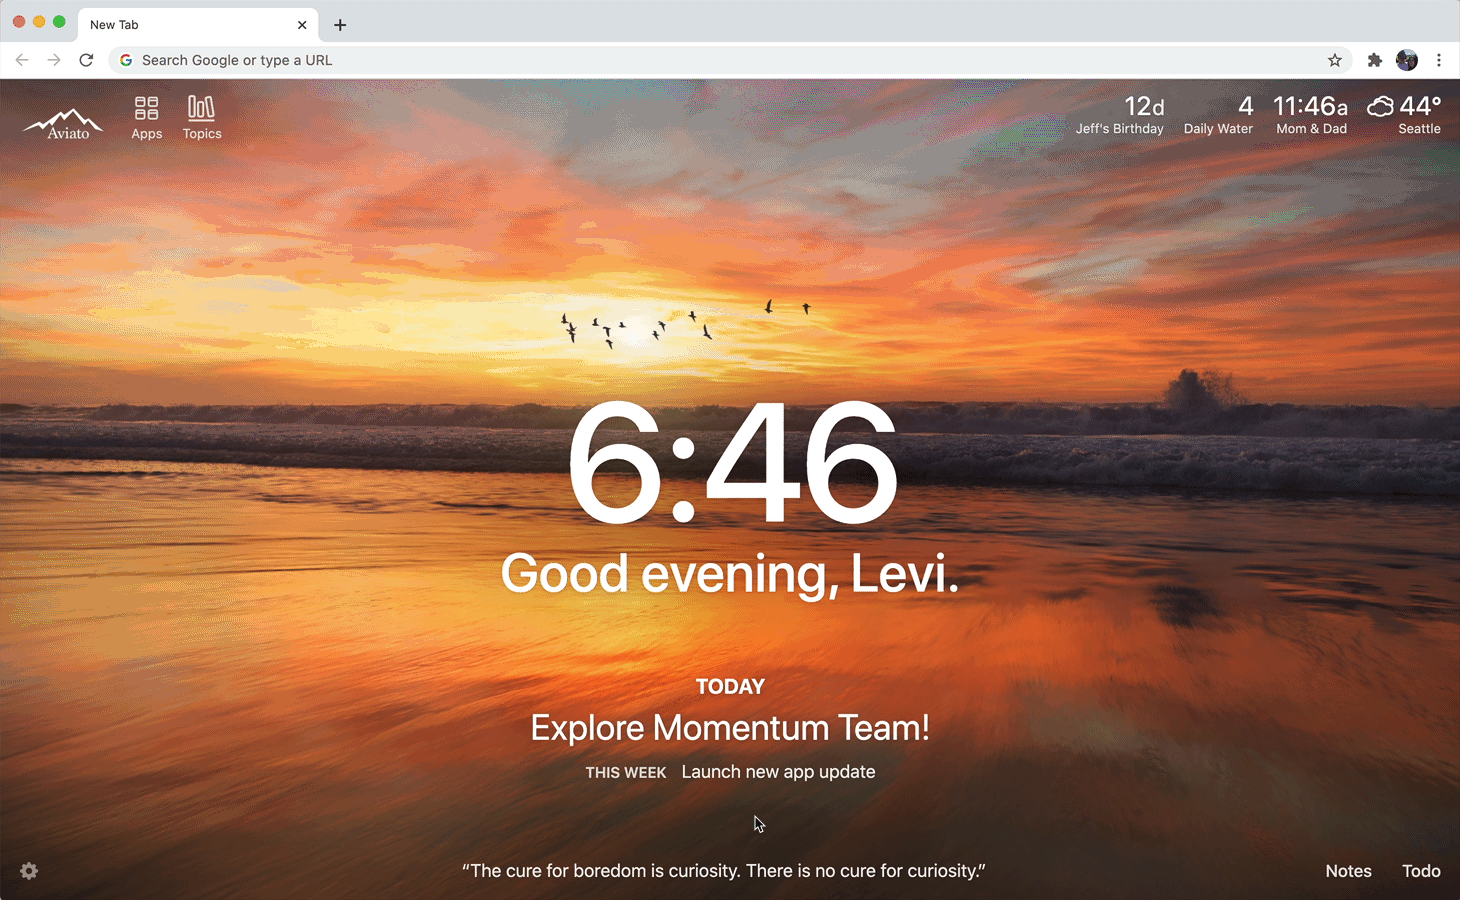This screenshot has height=900, width=1460.
Task: Click the Daily Water counter
Action: 1218,115
